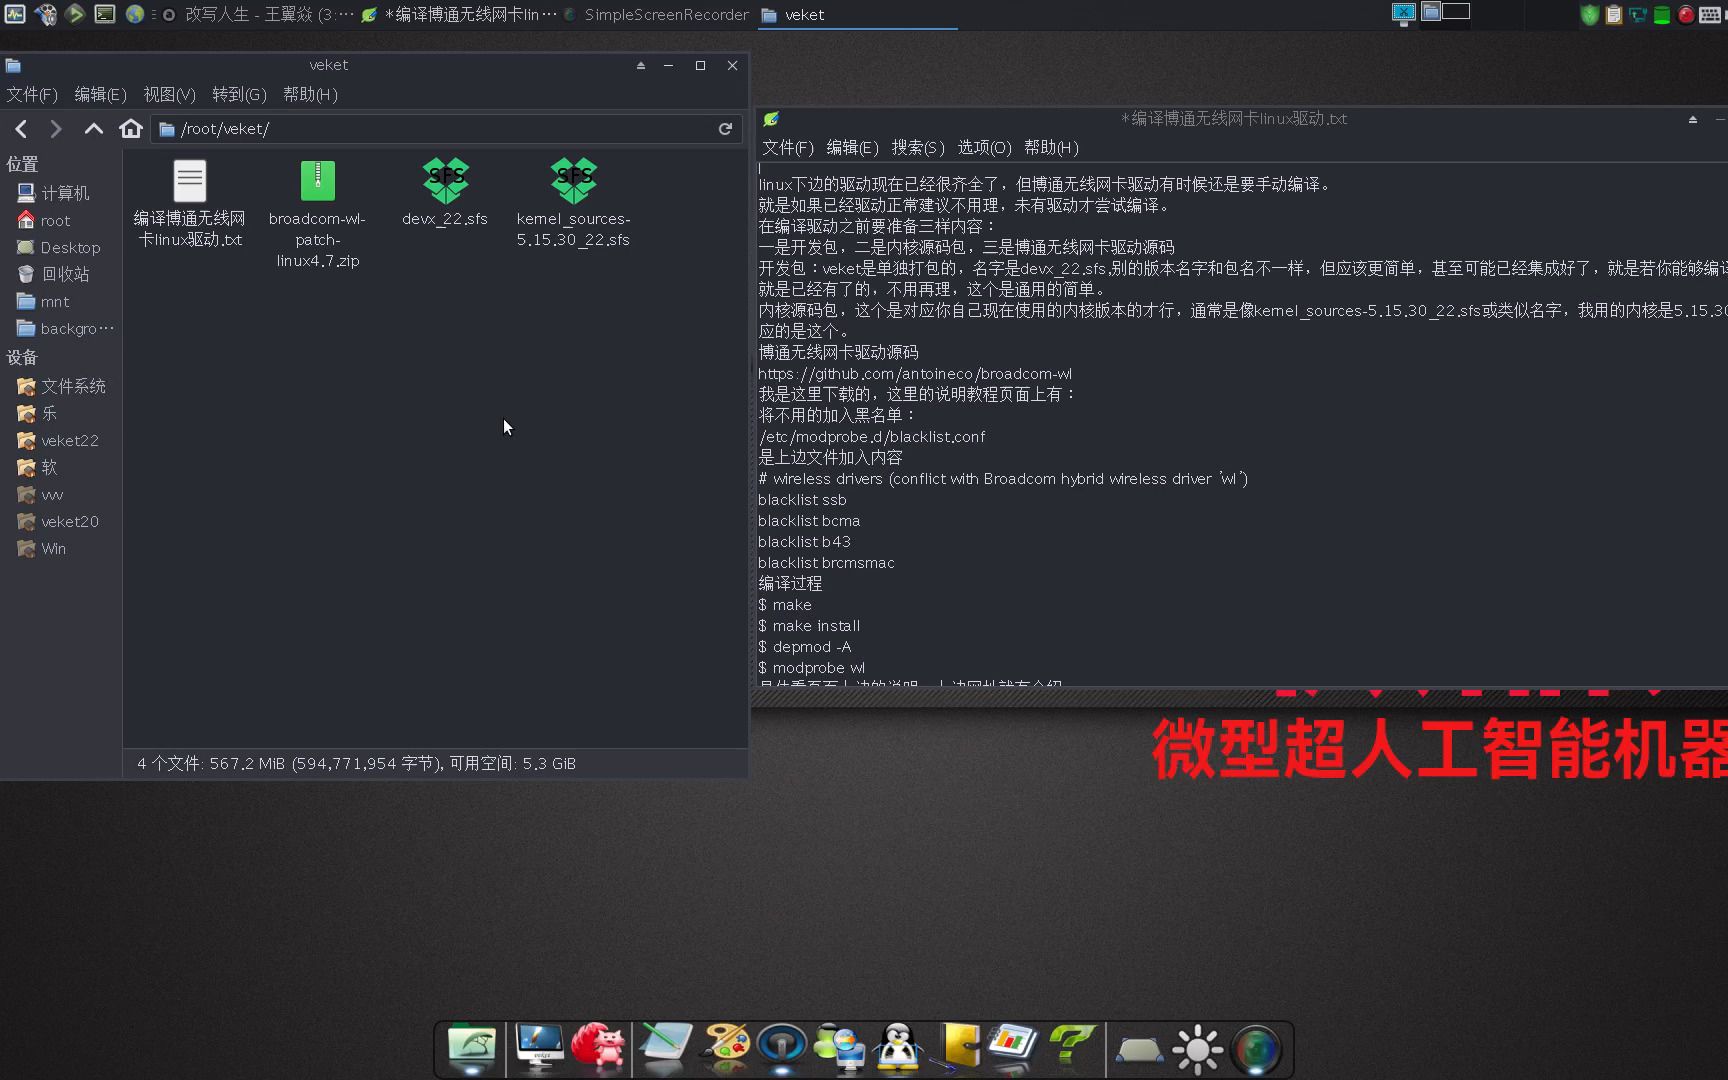This screenshot has width=1728, height=1080.
Task: Click the SimpleScreenRecorder red tray icon
Action: 1685,15
